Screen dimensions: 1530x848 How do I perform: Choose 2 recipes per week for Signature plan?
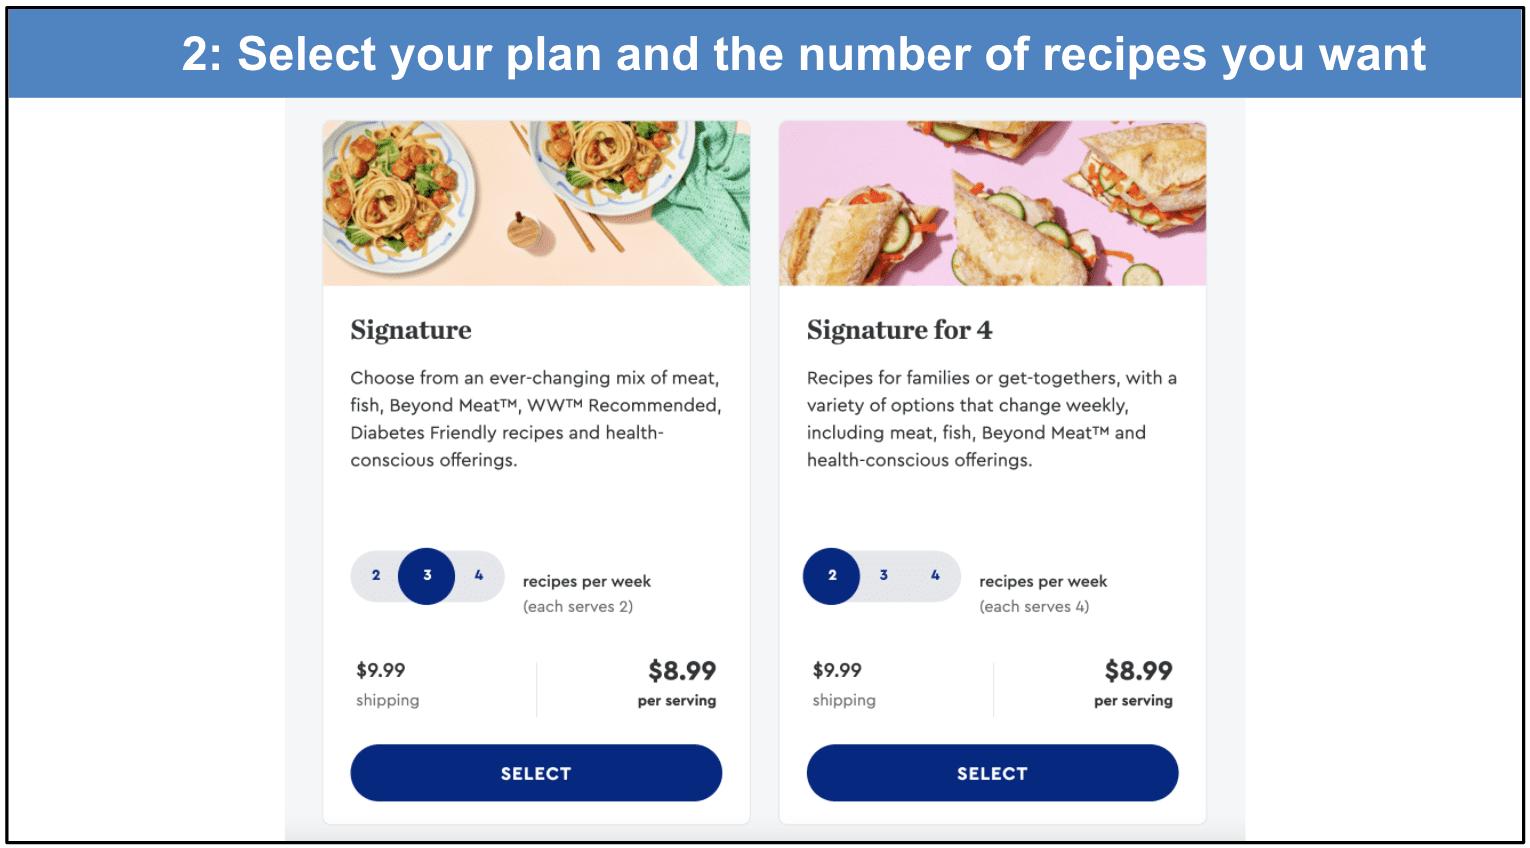point(376,576)
